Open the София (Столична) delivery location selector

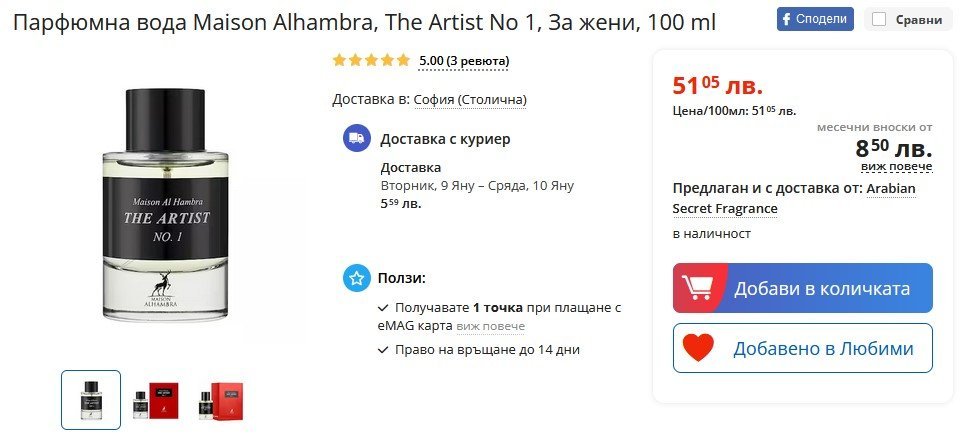tap(470, 100)
